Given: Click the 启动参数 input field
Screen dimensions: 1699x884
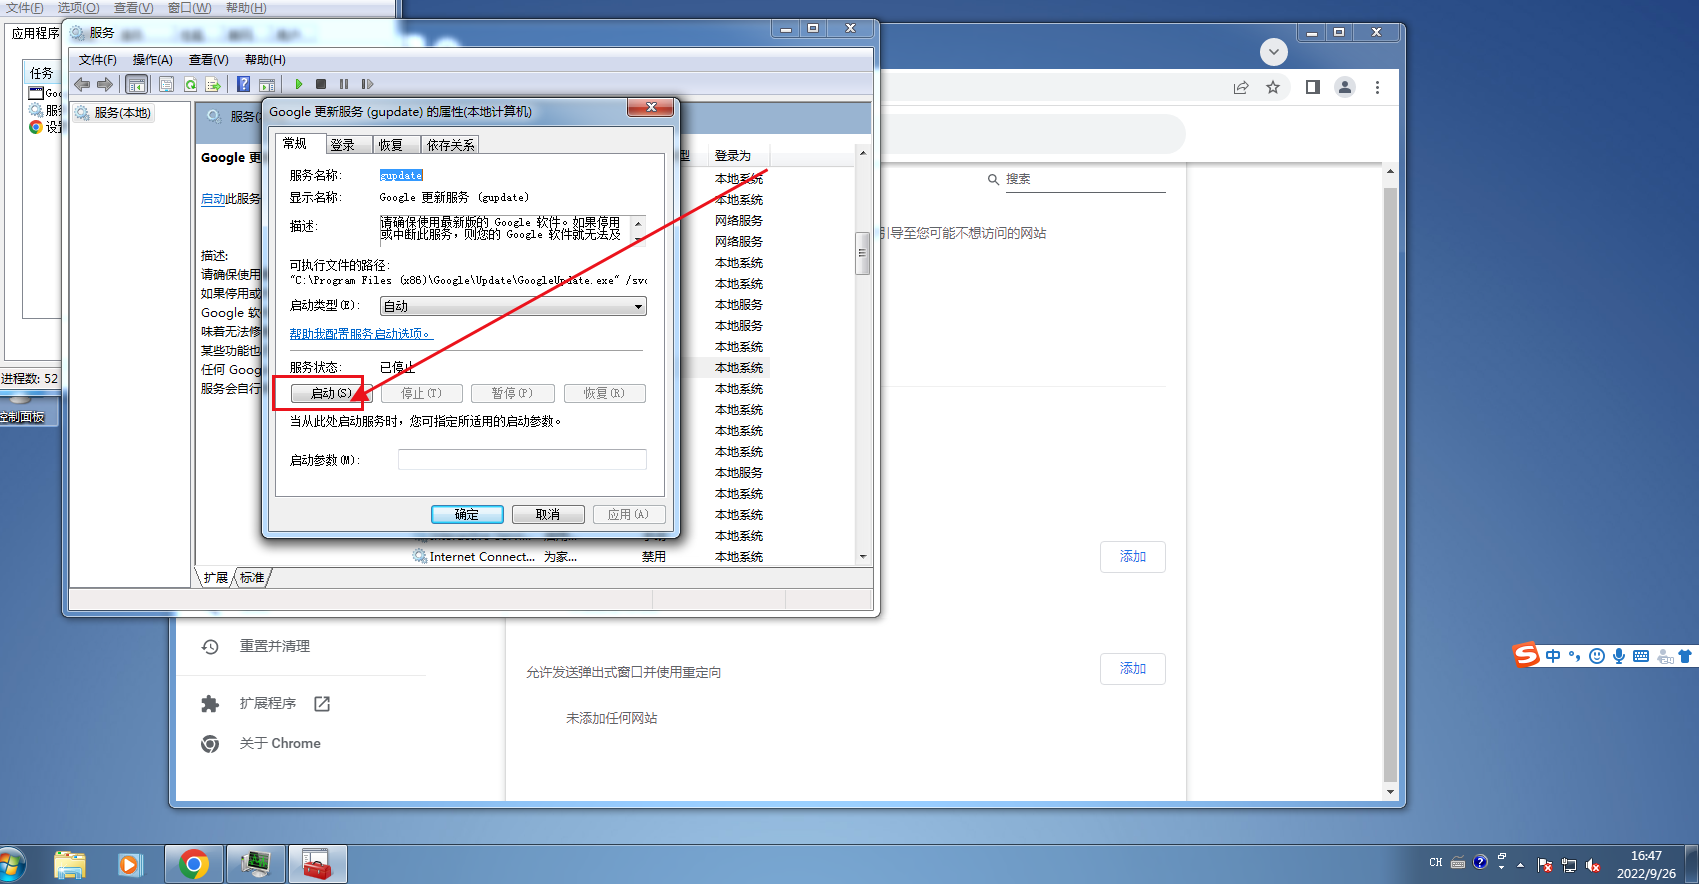Looking at the screenshot, I should click(522, 460).
